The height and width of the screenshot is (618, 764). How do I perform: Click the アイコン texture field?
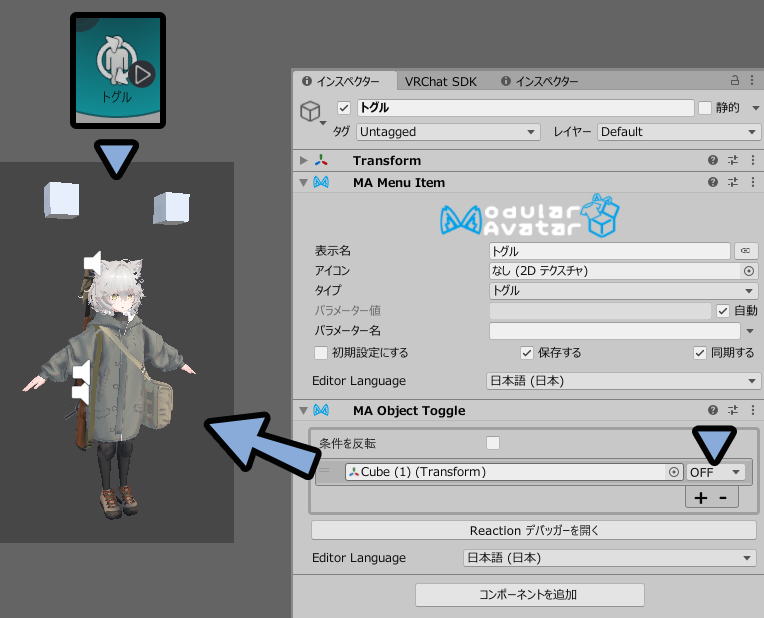tap(614, 270)
